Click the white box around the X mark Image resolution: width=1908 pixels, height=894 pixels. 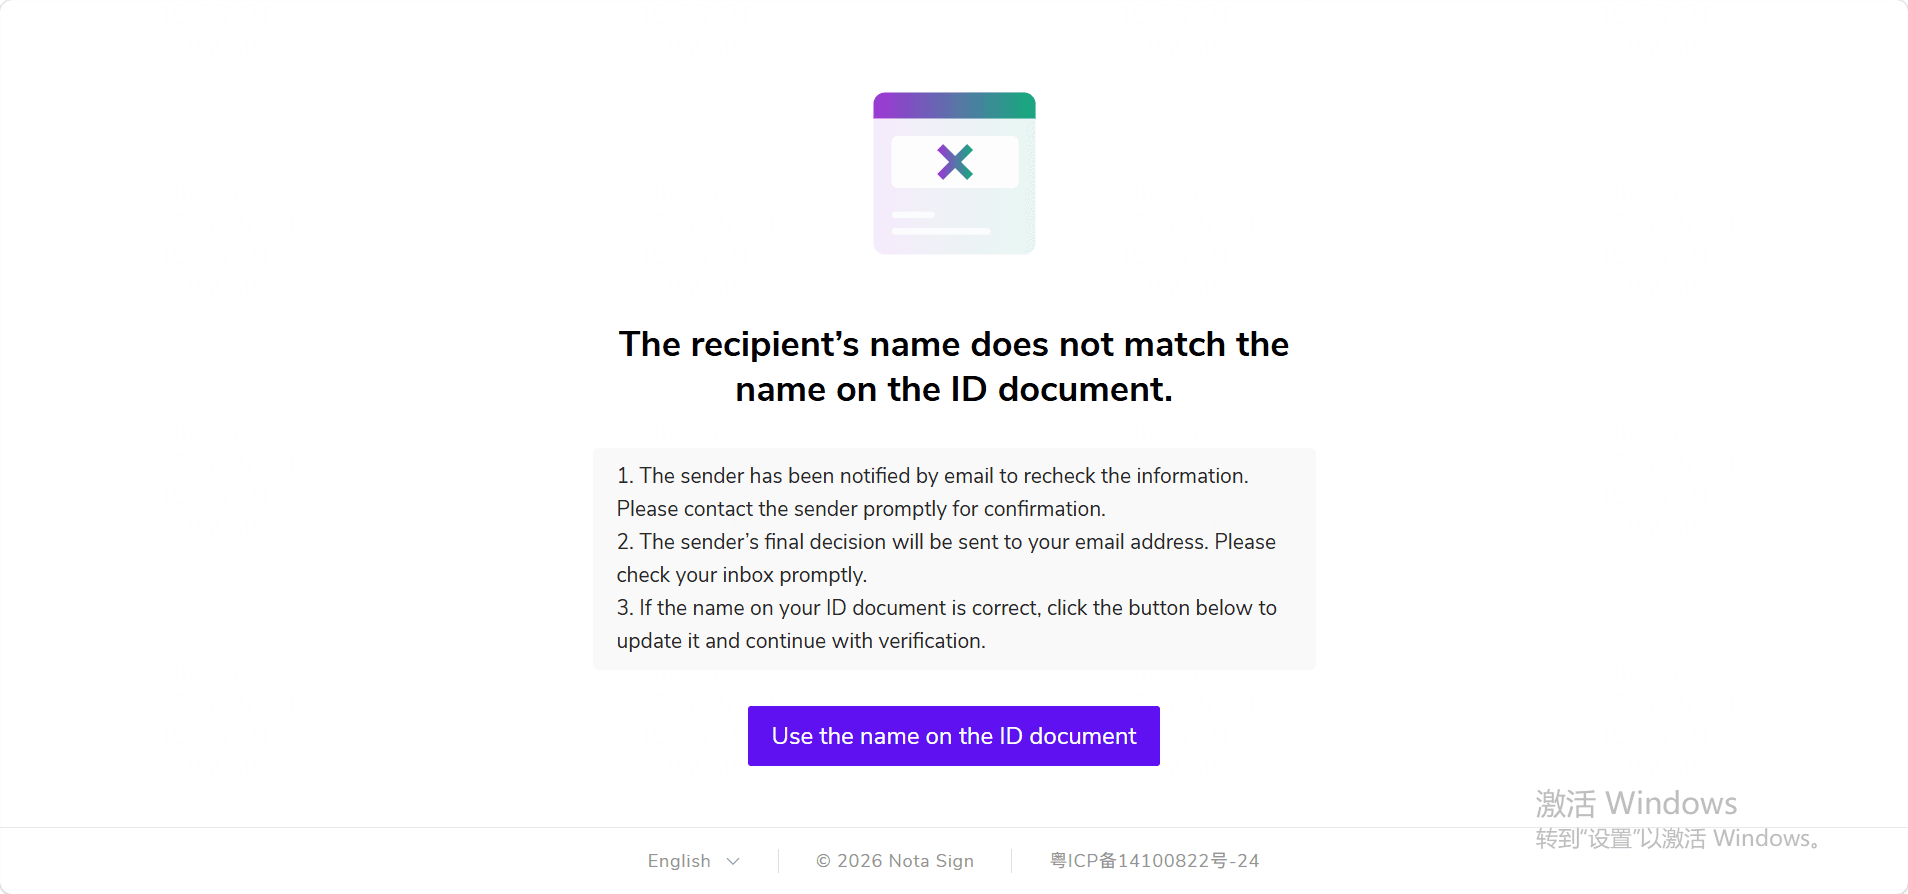coord(955,162)
